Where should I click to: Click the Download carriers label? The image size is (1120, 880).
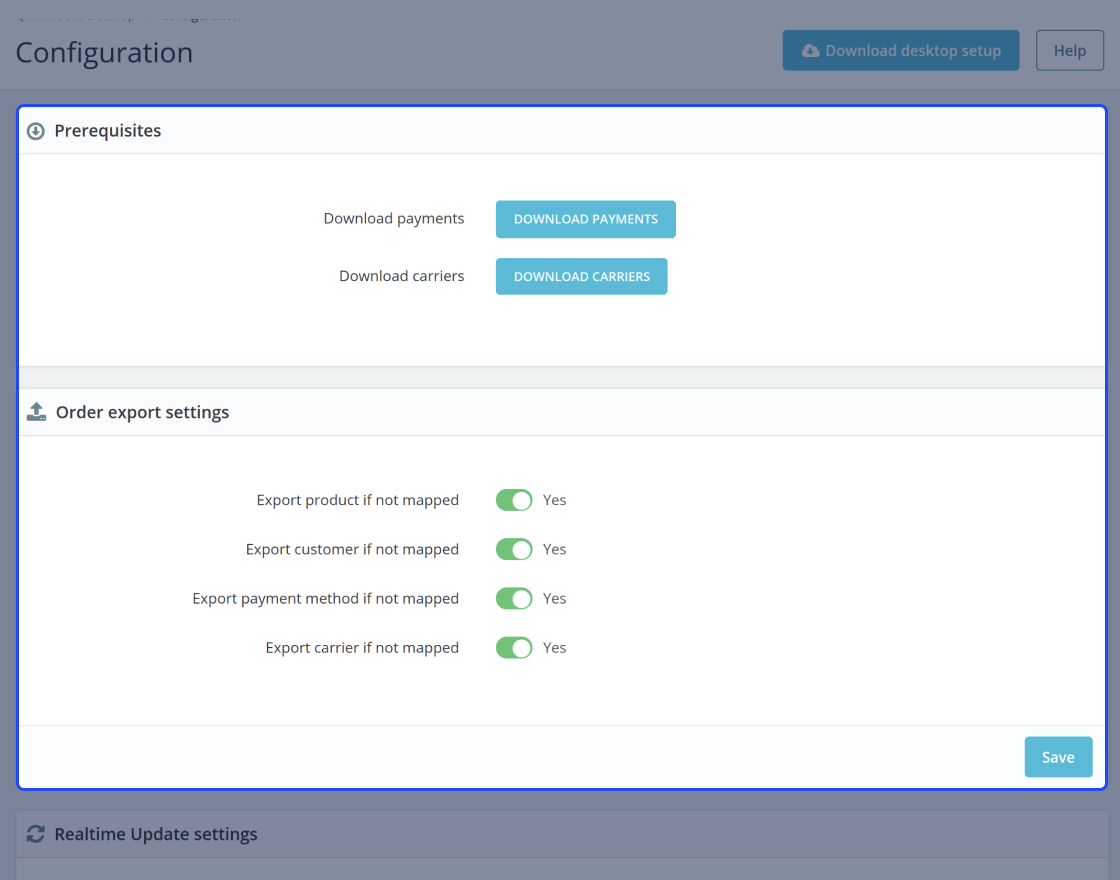[x=401, y=276]
